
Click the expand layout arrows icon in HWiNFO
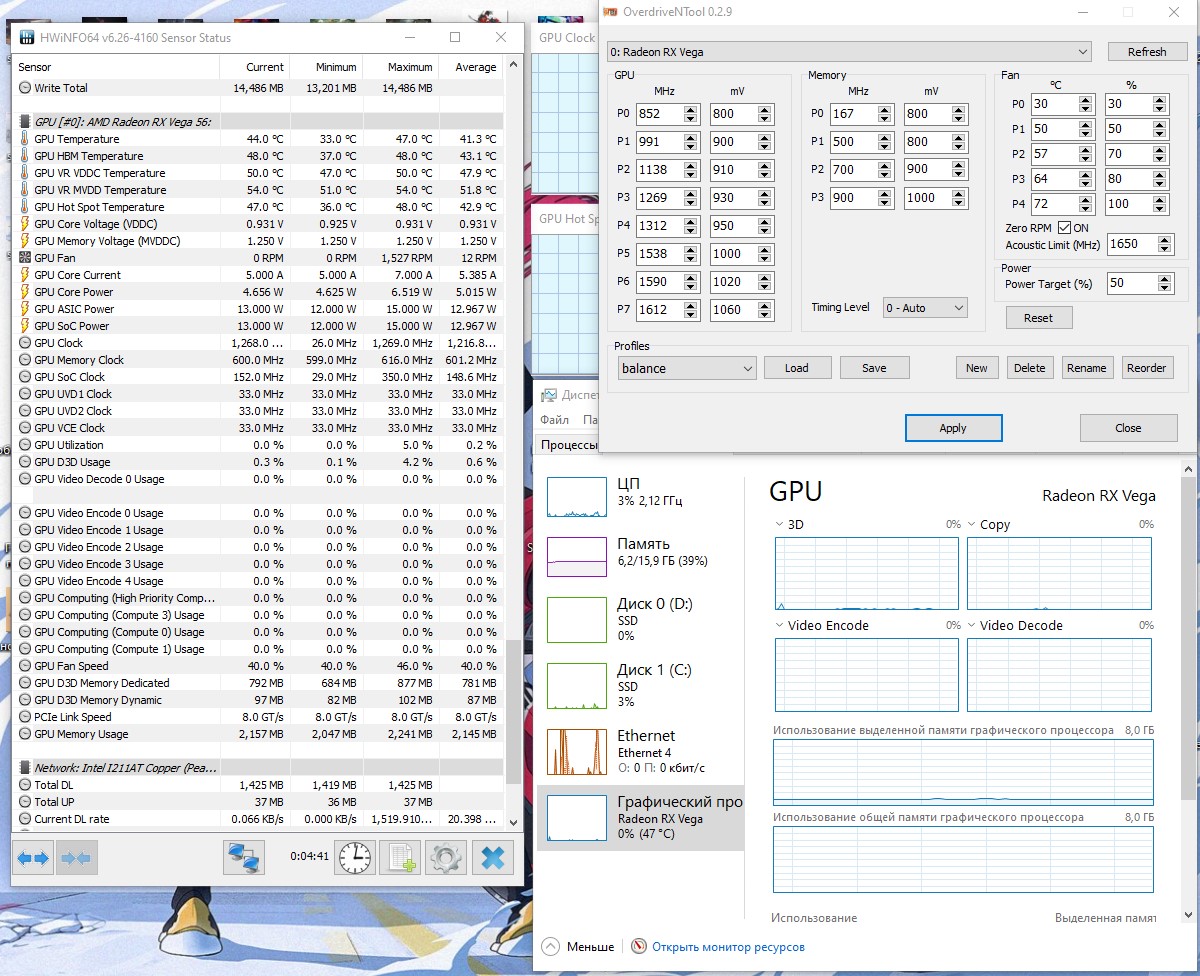click(x=34, y=858)
